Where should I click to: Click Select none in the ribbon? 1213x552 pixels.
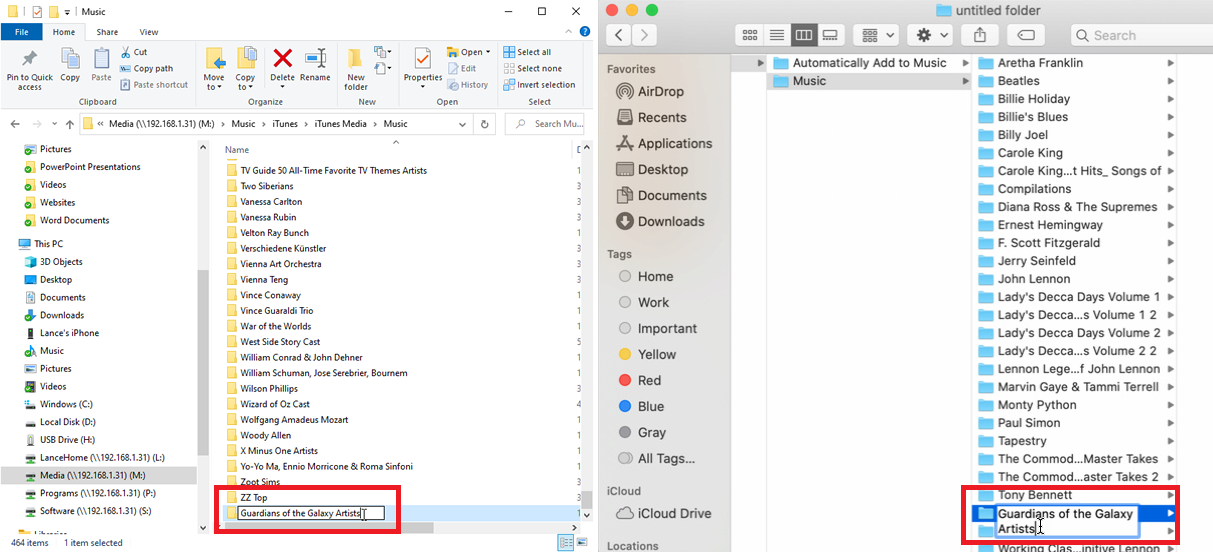[x=532, y=68]
